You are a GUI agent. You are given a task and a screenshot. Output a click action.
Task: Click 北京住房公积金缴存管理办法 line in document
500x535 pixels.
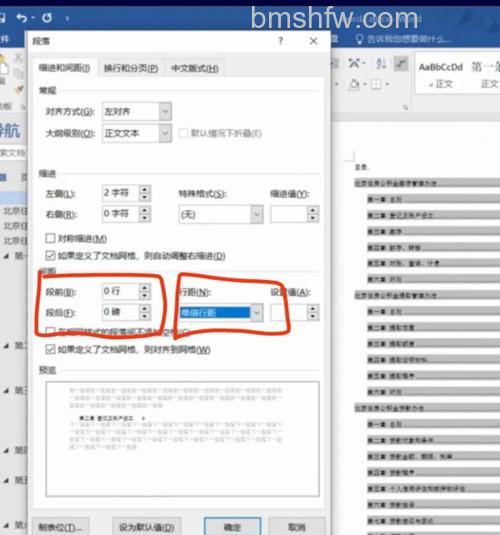[x=396, y=183]
